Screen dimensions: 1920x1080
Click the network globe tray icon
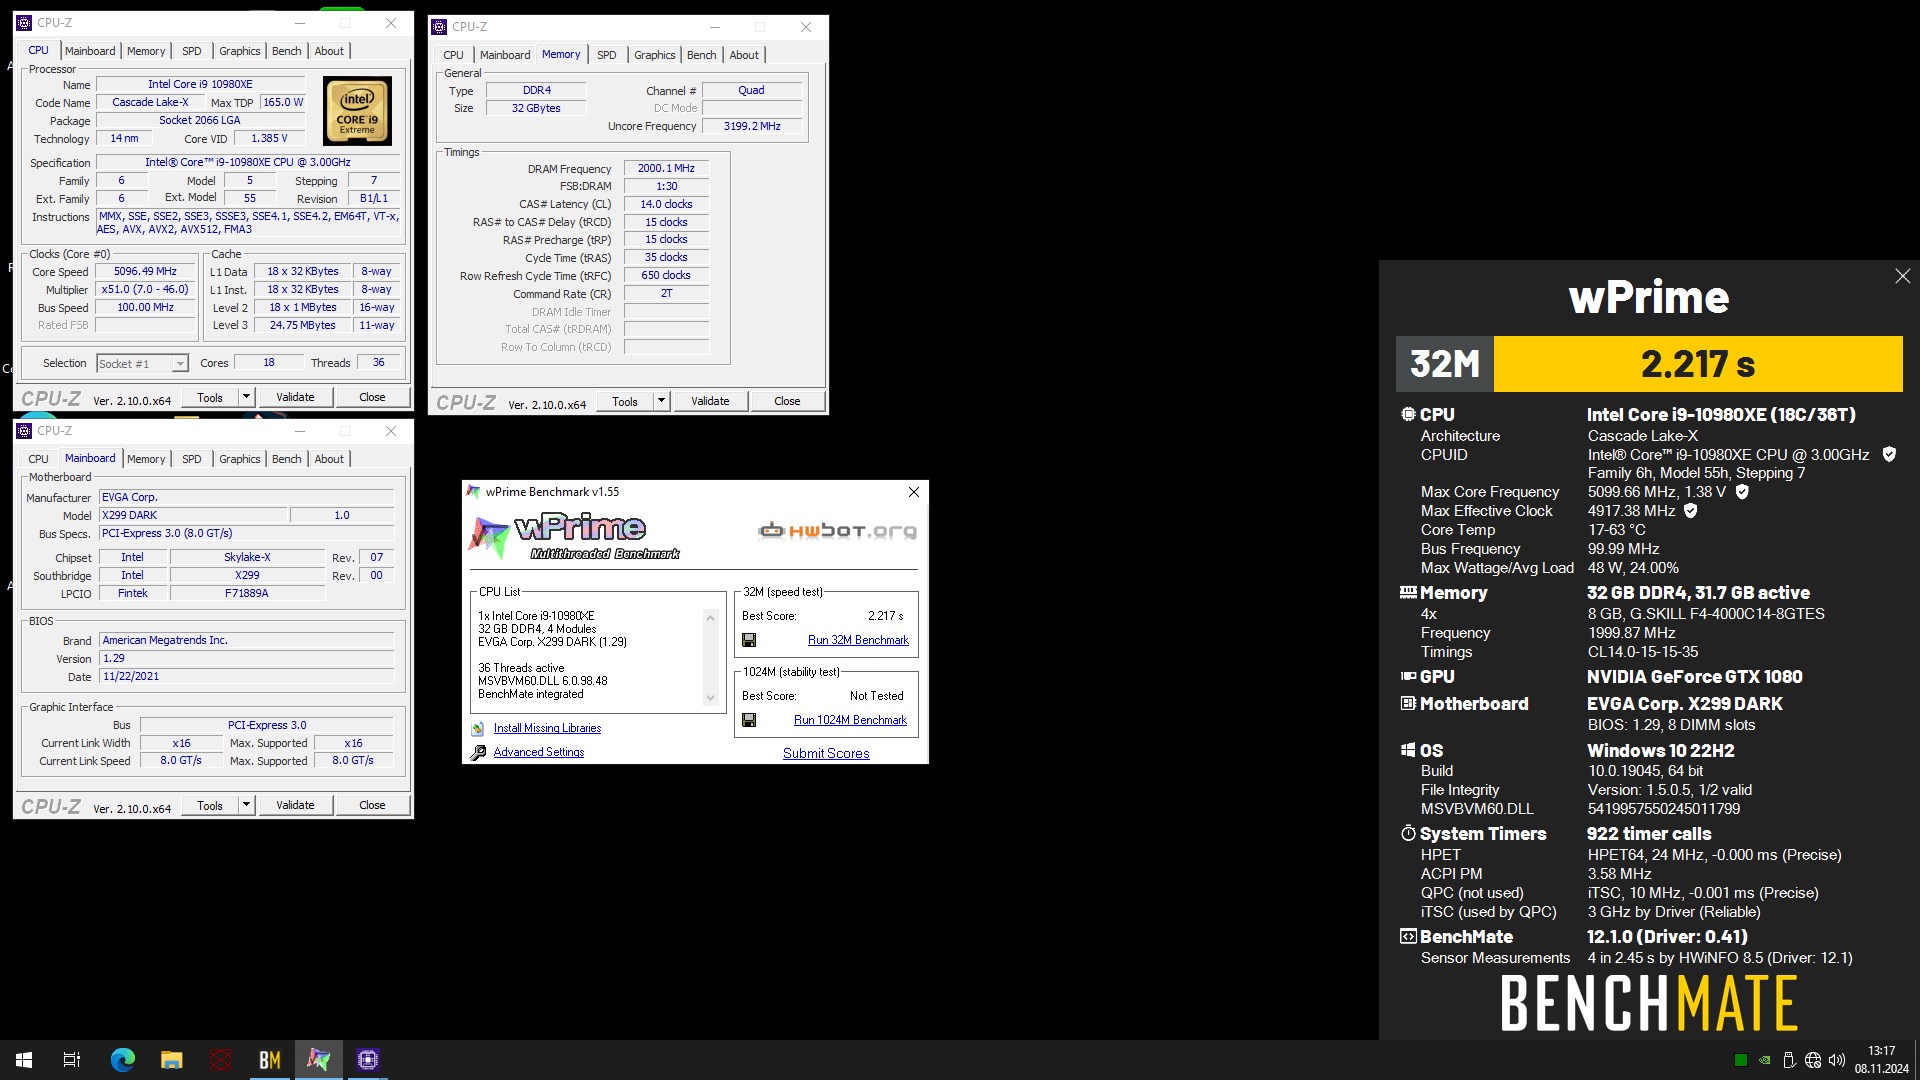pyautogui.click(x=1813, y=1060)
